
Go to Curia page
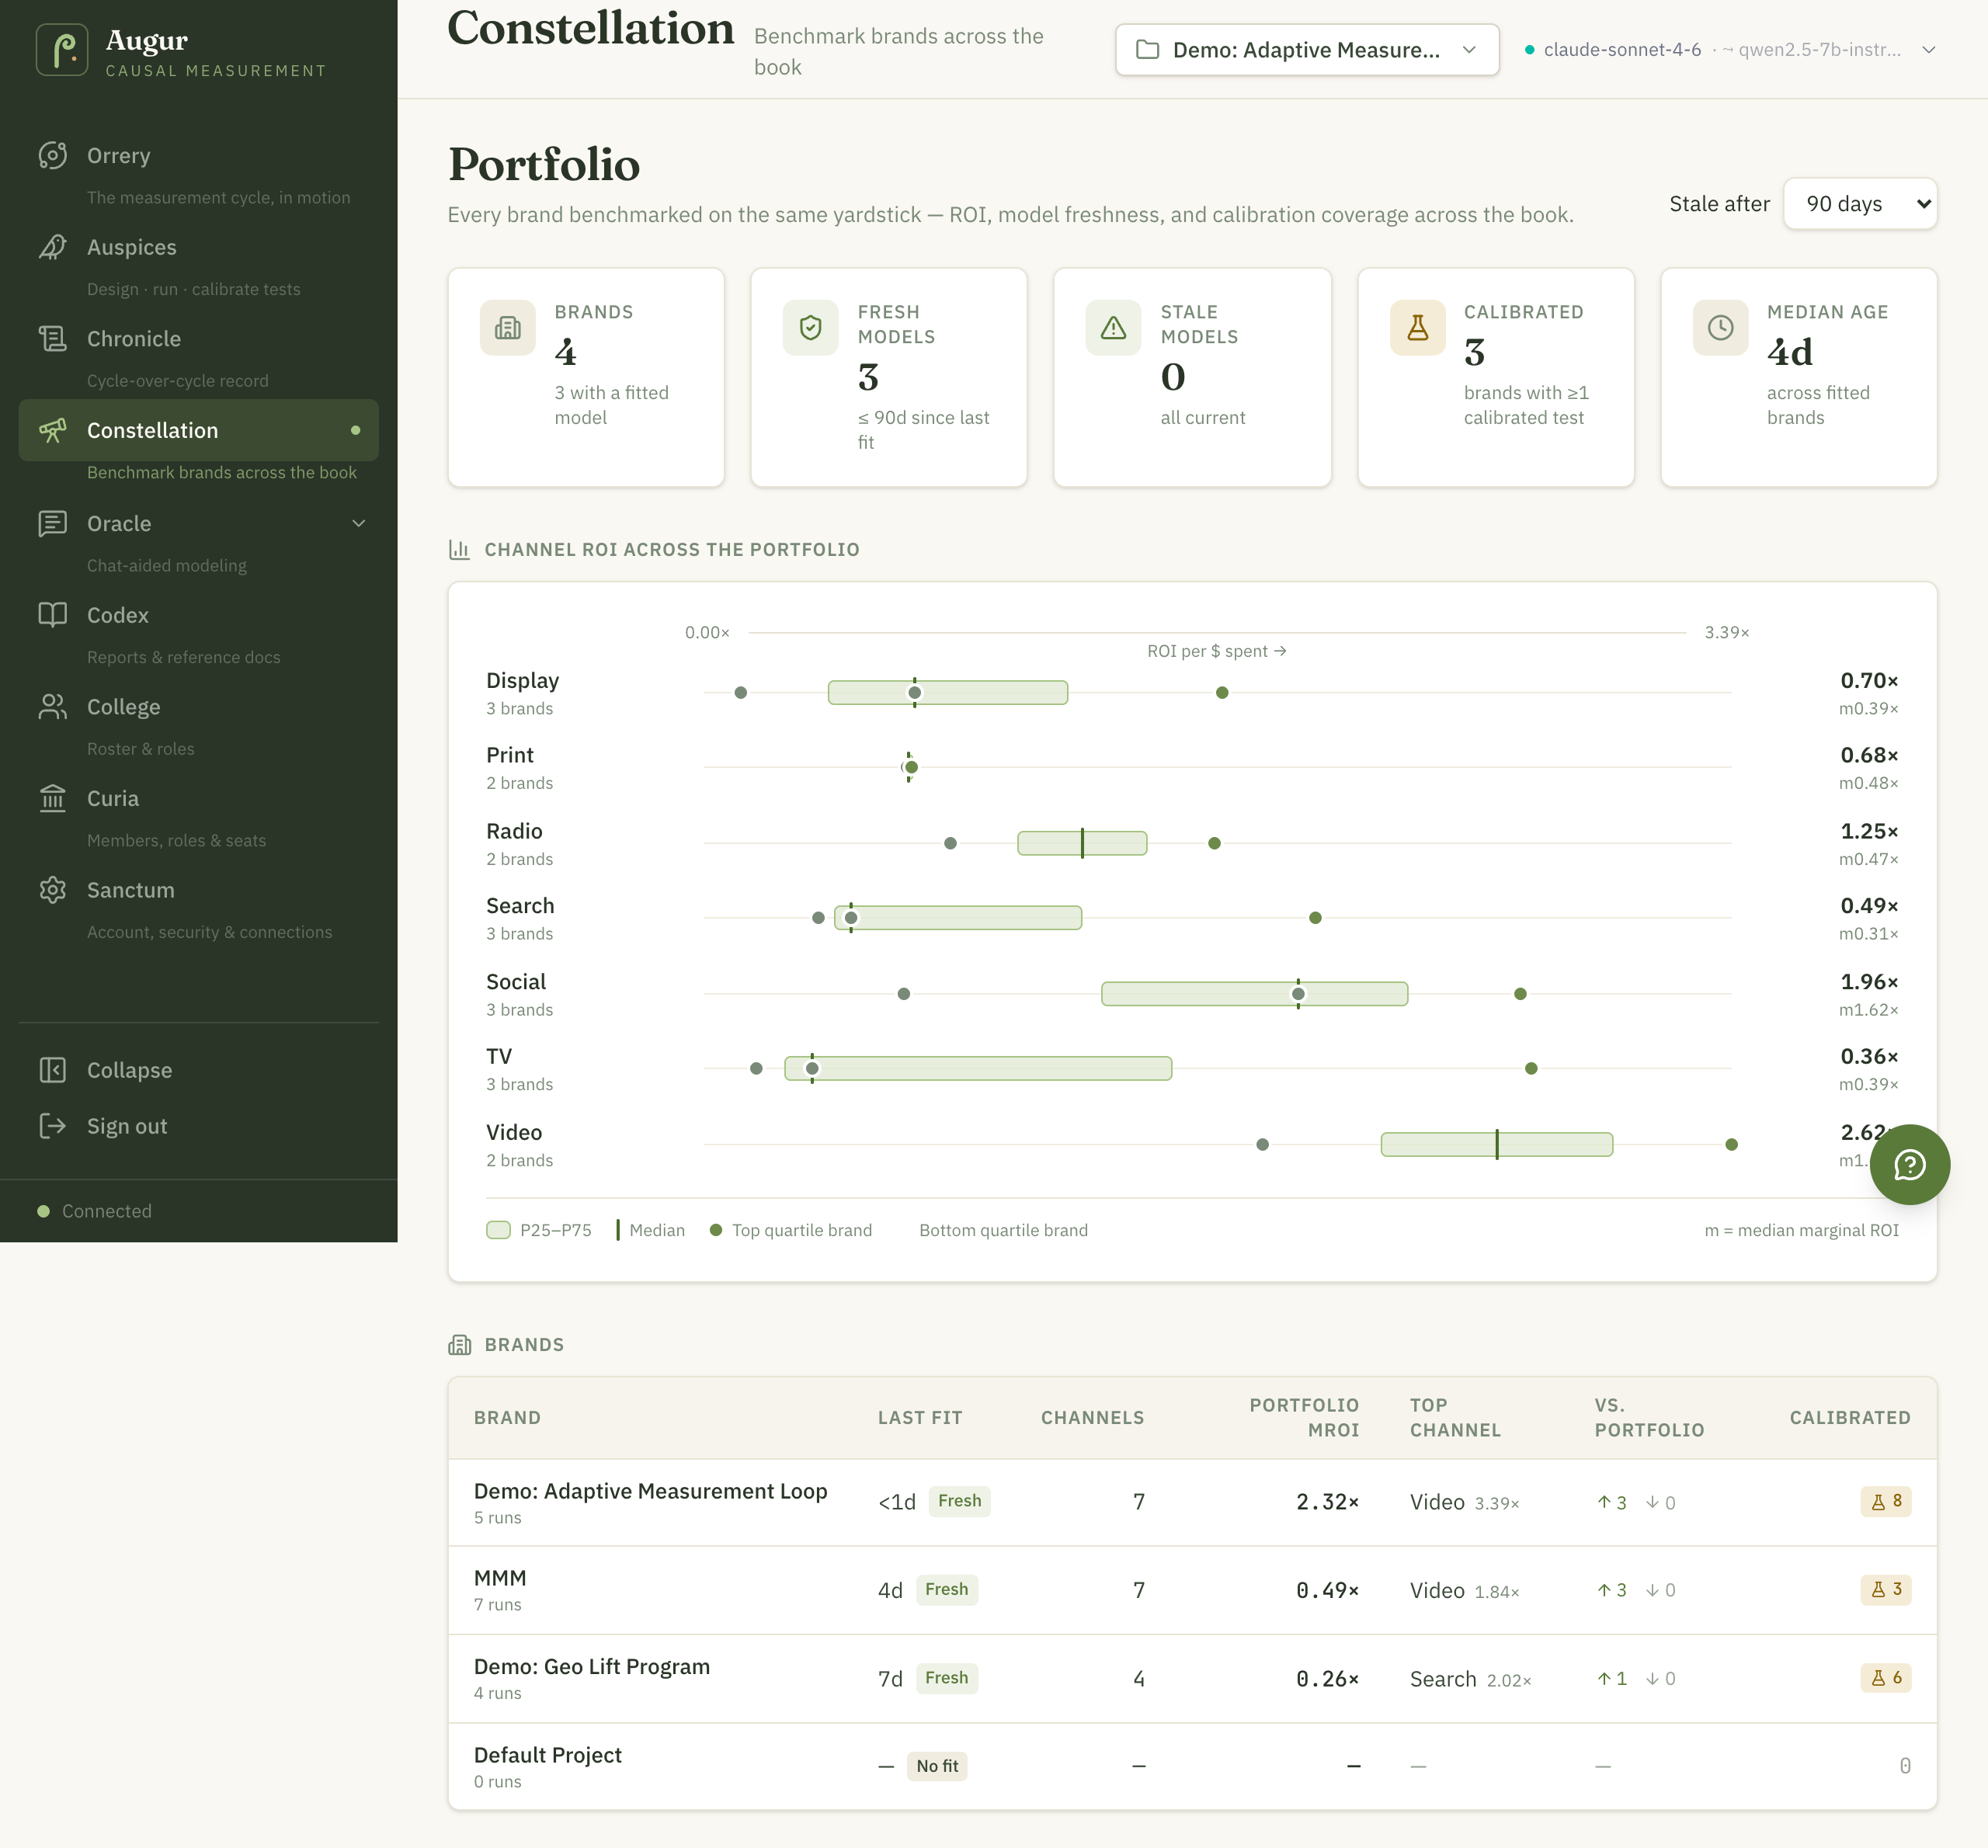click(x=198, y=798)
